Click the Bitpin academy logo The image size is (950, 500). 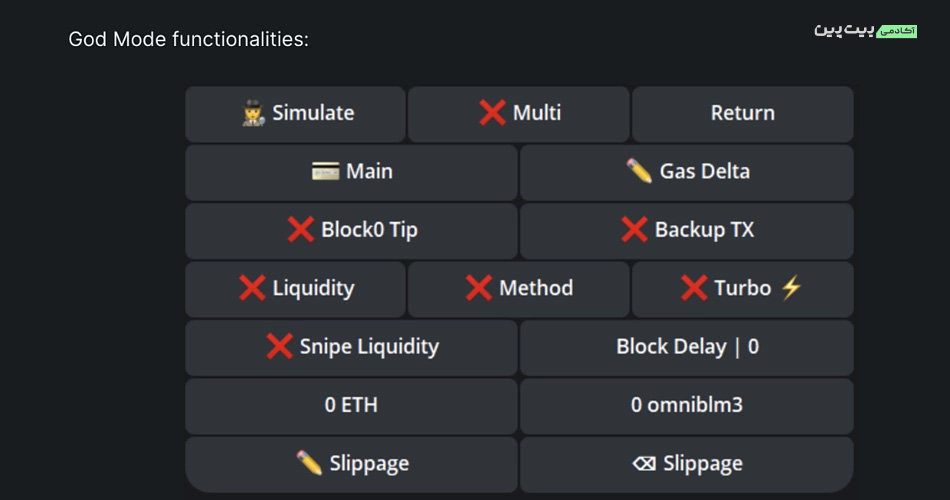[866, 30]
